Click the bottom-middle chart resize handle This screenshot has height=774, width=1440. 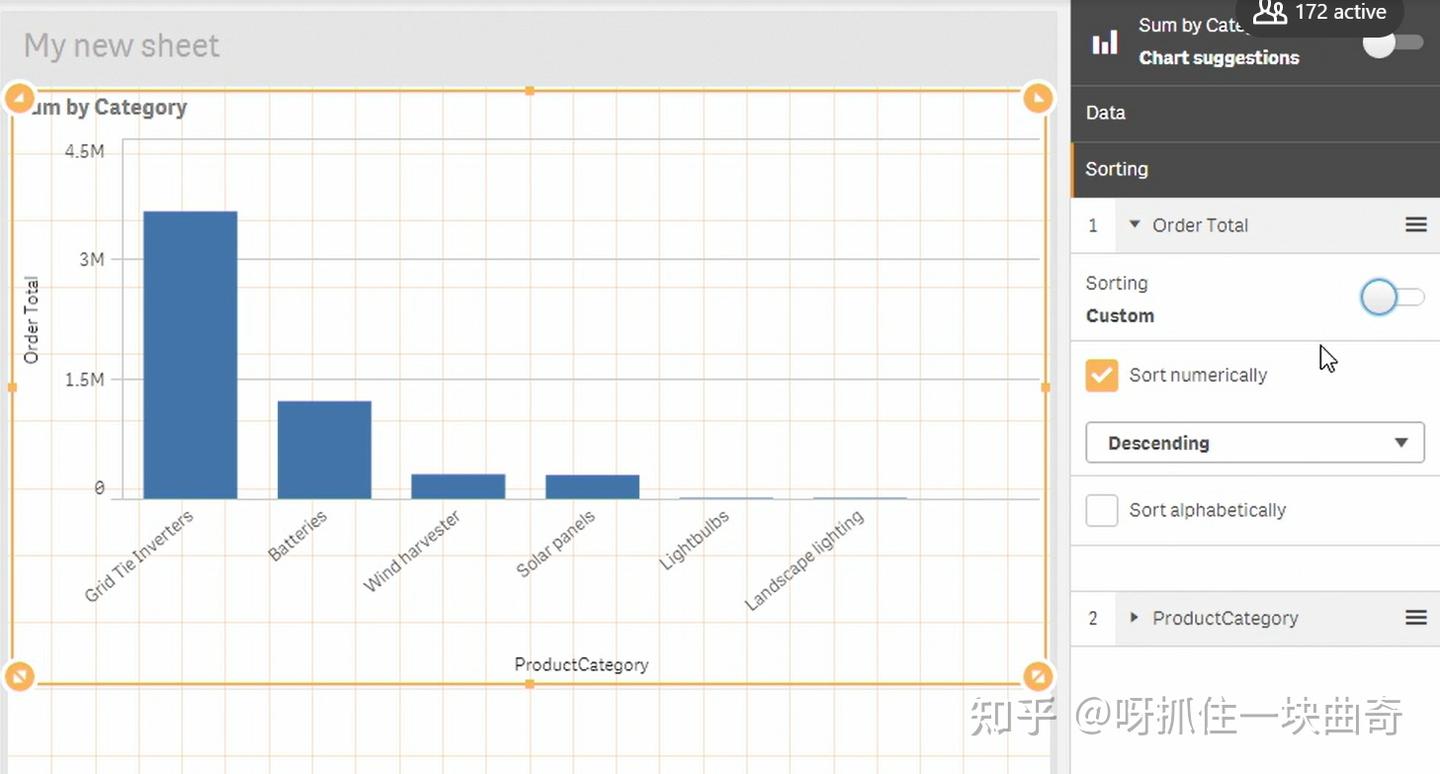pos(530,684)
